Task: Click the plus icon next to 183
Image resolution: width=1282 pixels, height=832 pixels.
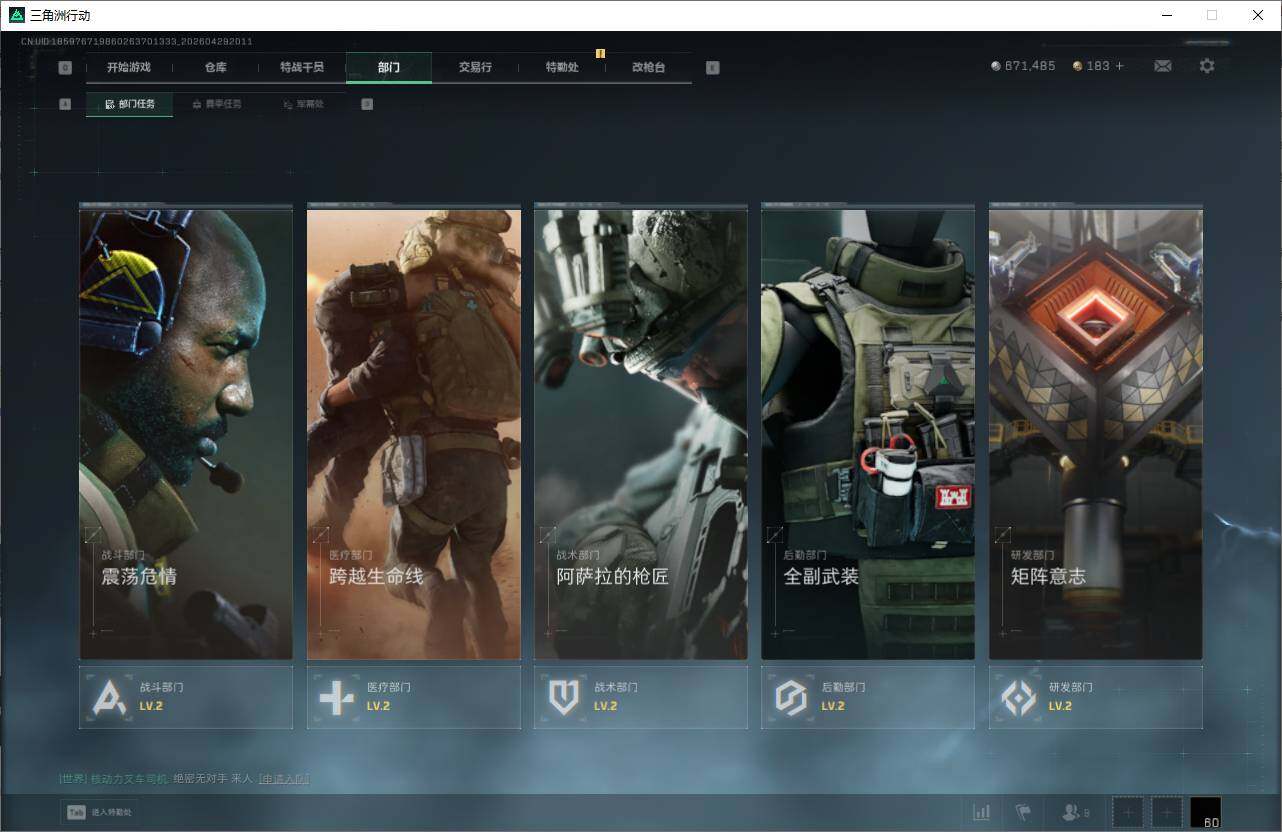Action: 1119,66
